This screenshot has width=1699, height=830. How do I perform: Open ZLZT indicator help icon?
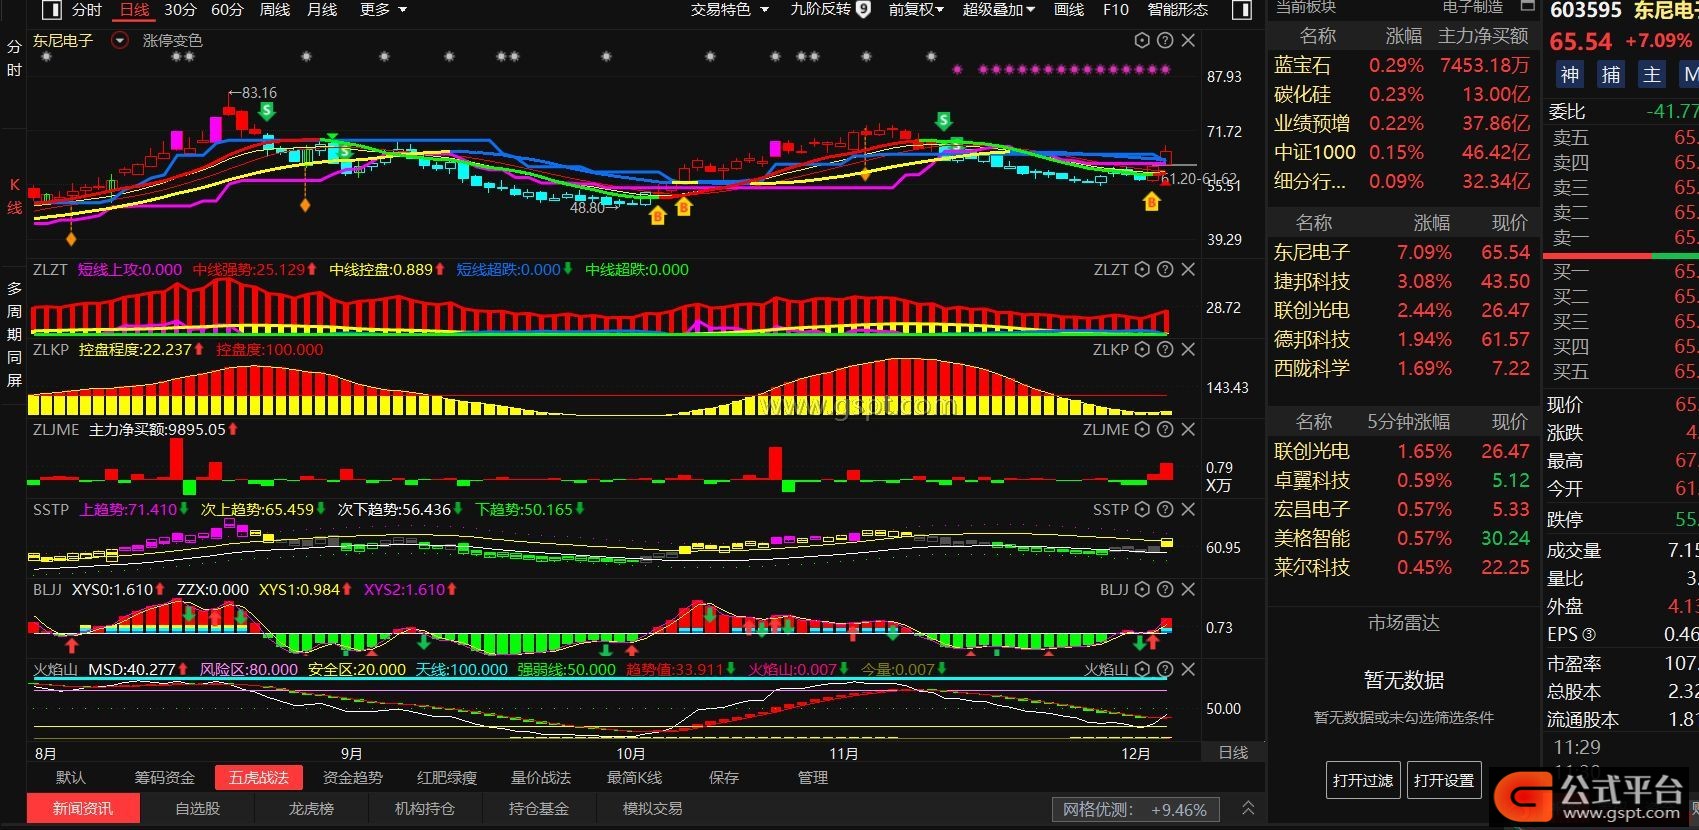(x=1165, y=269)
